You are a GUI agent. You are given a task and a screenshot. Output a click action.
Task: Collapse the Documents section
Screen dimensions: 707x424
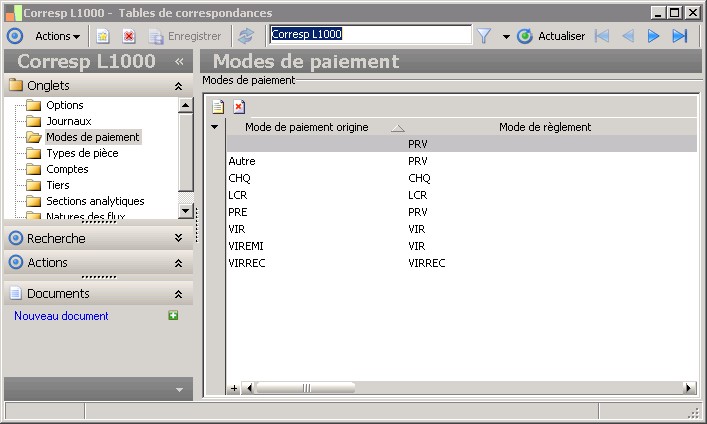(179, 294)
